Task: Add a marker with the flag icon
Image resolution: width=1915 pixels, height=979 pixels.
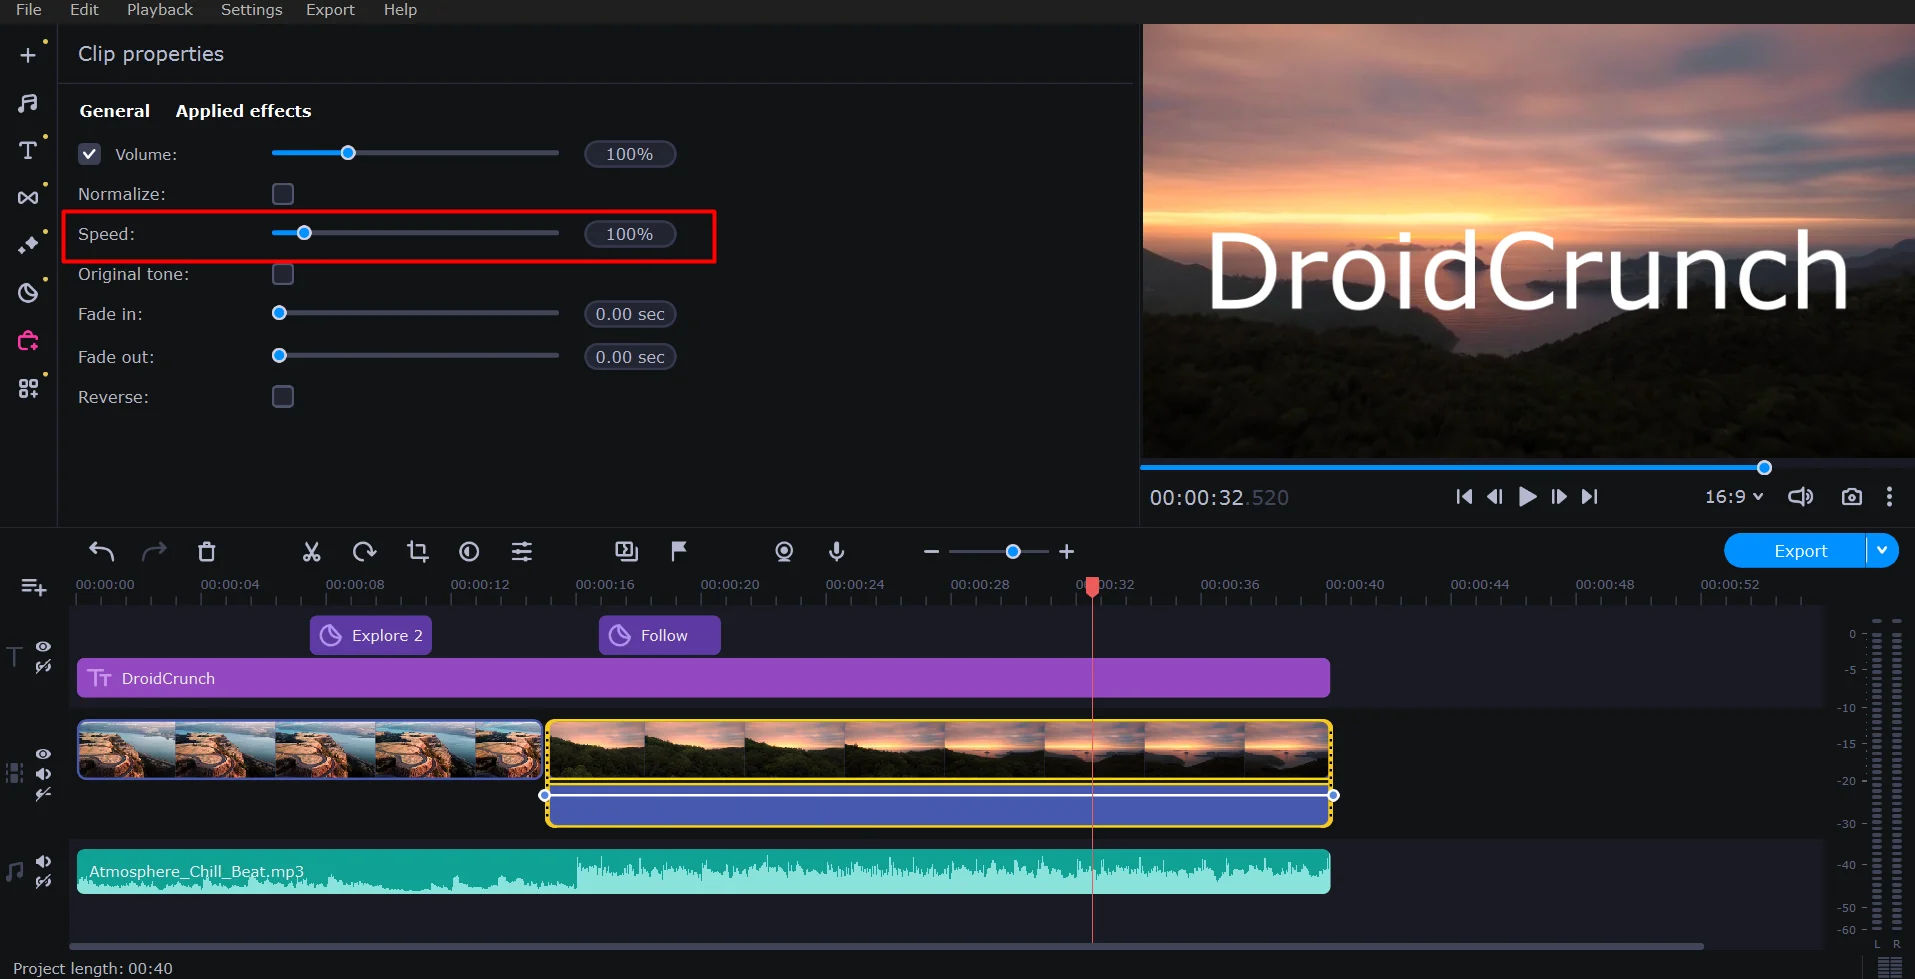Action: pyautogui.click(x=679, y=551)
